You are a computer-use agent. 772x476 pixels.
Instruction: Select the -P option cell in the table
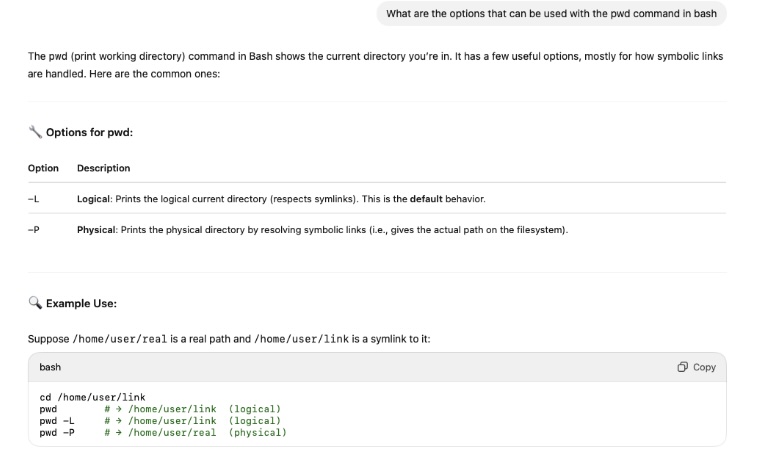click(33, 230)
